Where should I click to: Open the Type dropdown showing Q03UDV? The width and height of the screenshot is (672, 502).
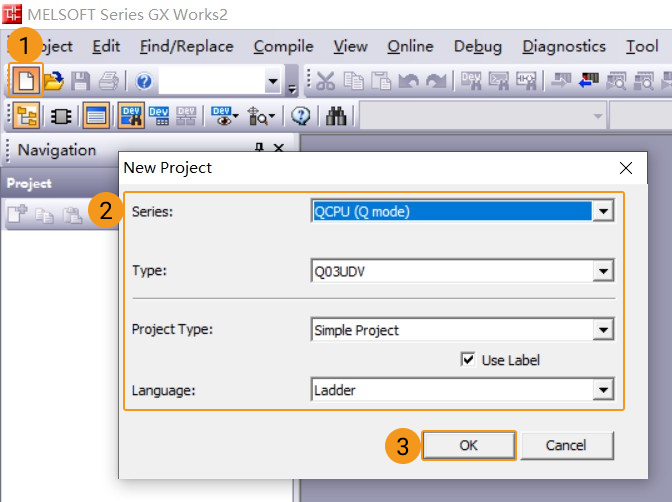pyautogui.click(x=603, y=271)
